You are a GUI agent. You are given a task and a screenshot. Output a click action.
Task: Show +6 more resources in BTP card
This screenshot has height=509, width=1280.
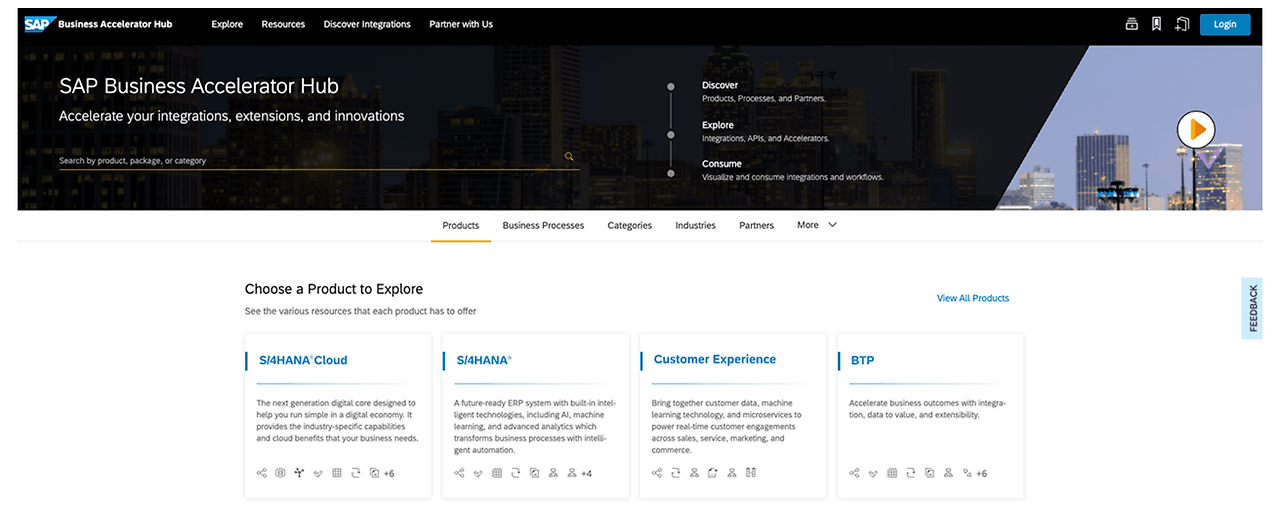[982, 474]
